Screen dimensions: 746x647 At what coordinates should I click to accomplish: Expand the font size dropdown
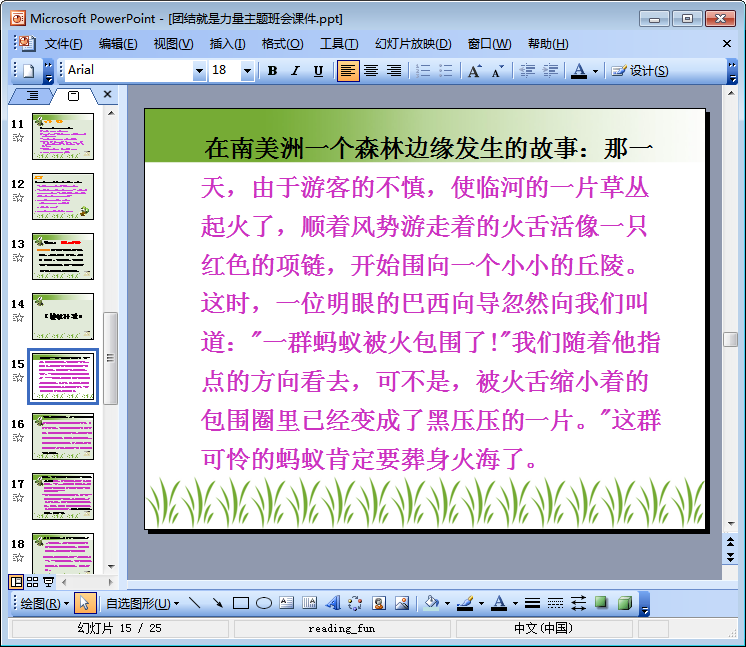(x=248, y=71)
